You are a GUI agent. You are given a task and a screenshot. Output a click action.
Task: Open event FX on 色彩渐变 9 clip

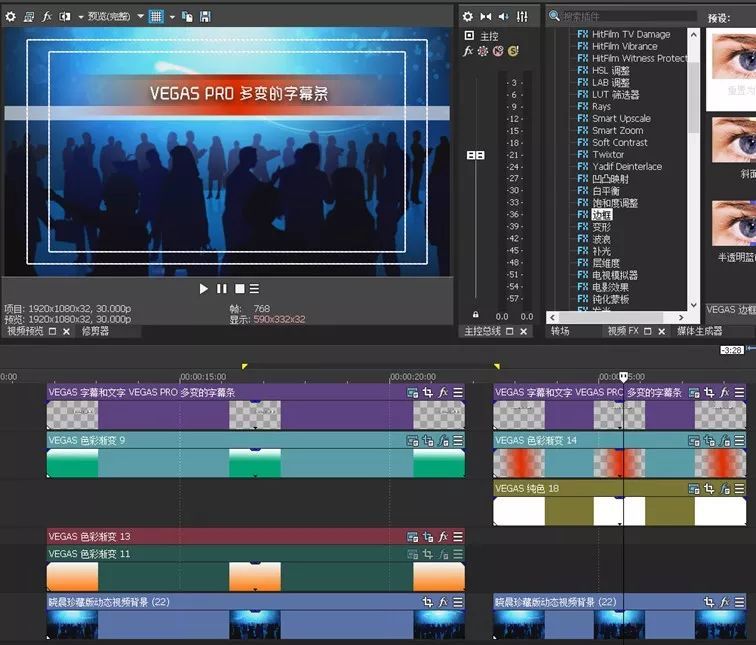443,441
